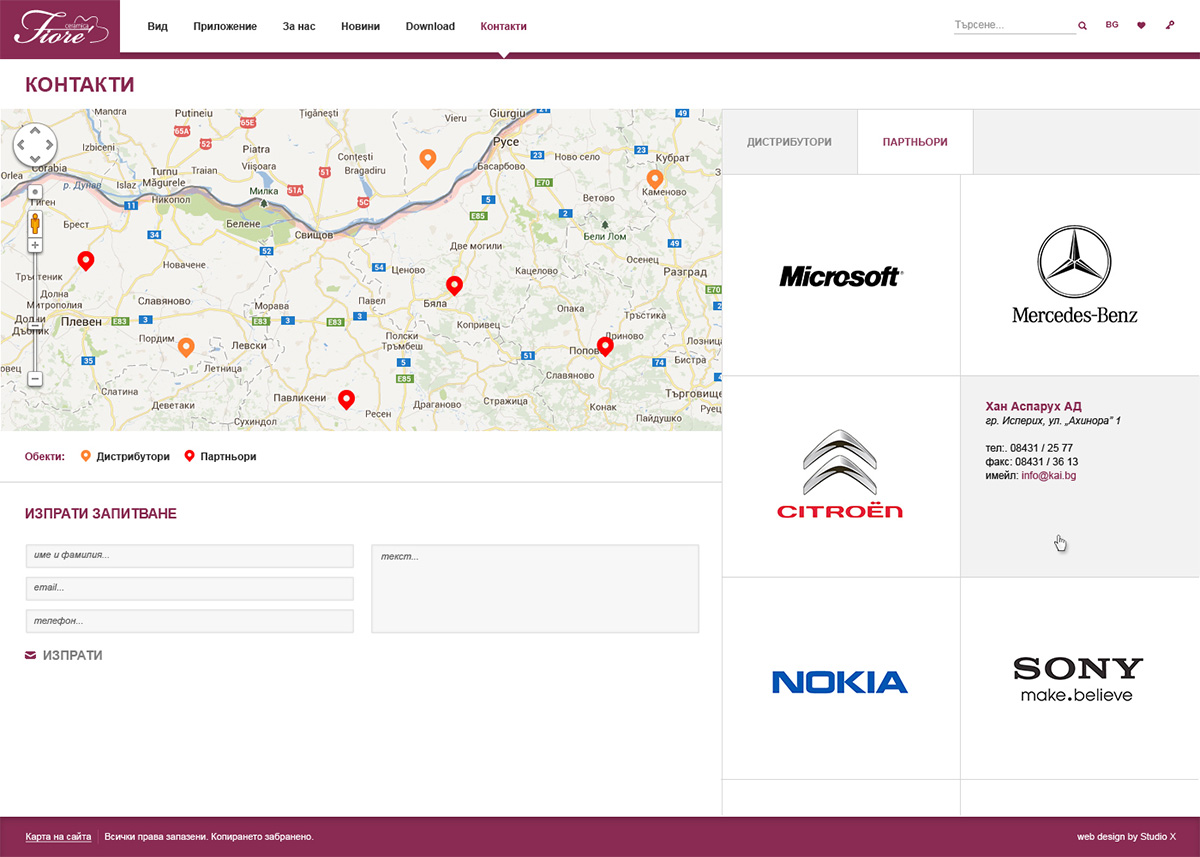Pan the map right with arrow
The image size is (1200, 857).
coord(49,144)
